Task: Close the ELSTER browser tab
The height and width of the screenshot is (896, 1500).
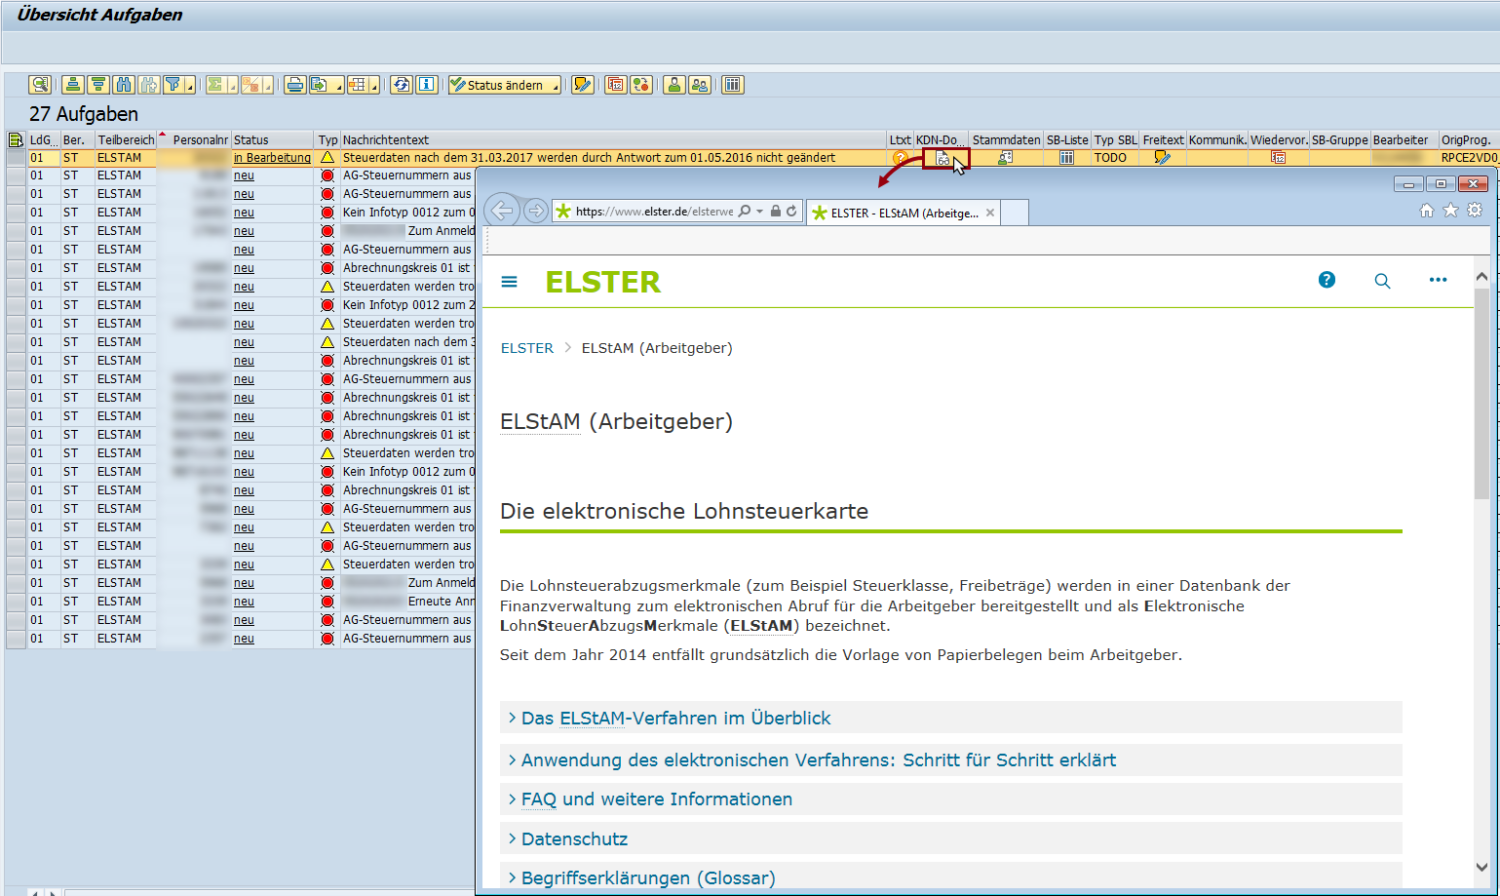Action: pyautogui.click(x=990, y=213)
